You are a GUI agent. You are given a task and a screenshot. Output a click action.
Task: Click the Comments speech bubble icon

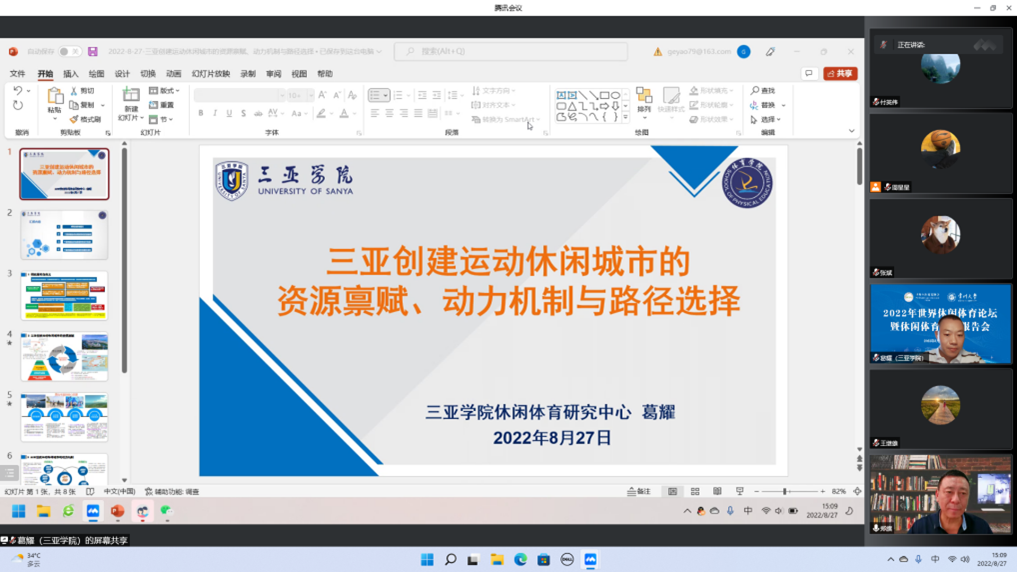(x=809, y=73)
